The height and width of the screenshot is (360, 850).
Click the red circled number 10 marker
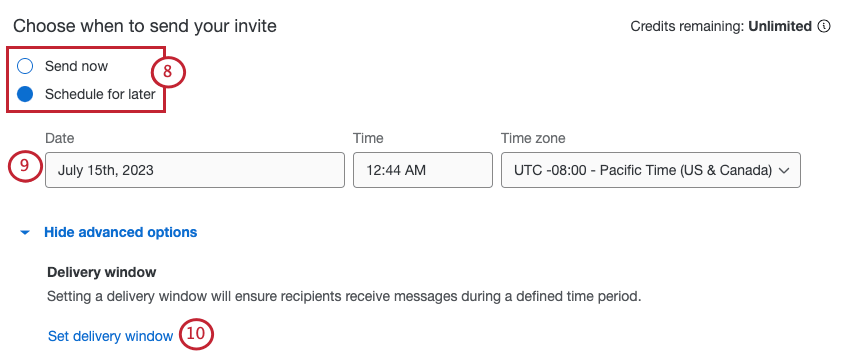[x=196, y=333]
